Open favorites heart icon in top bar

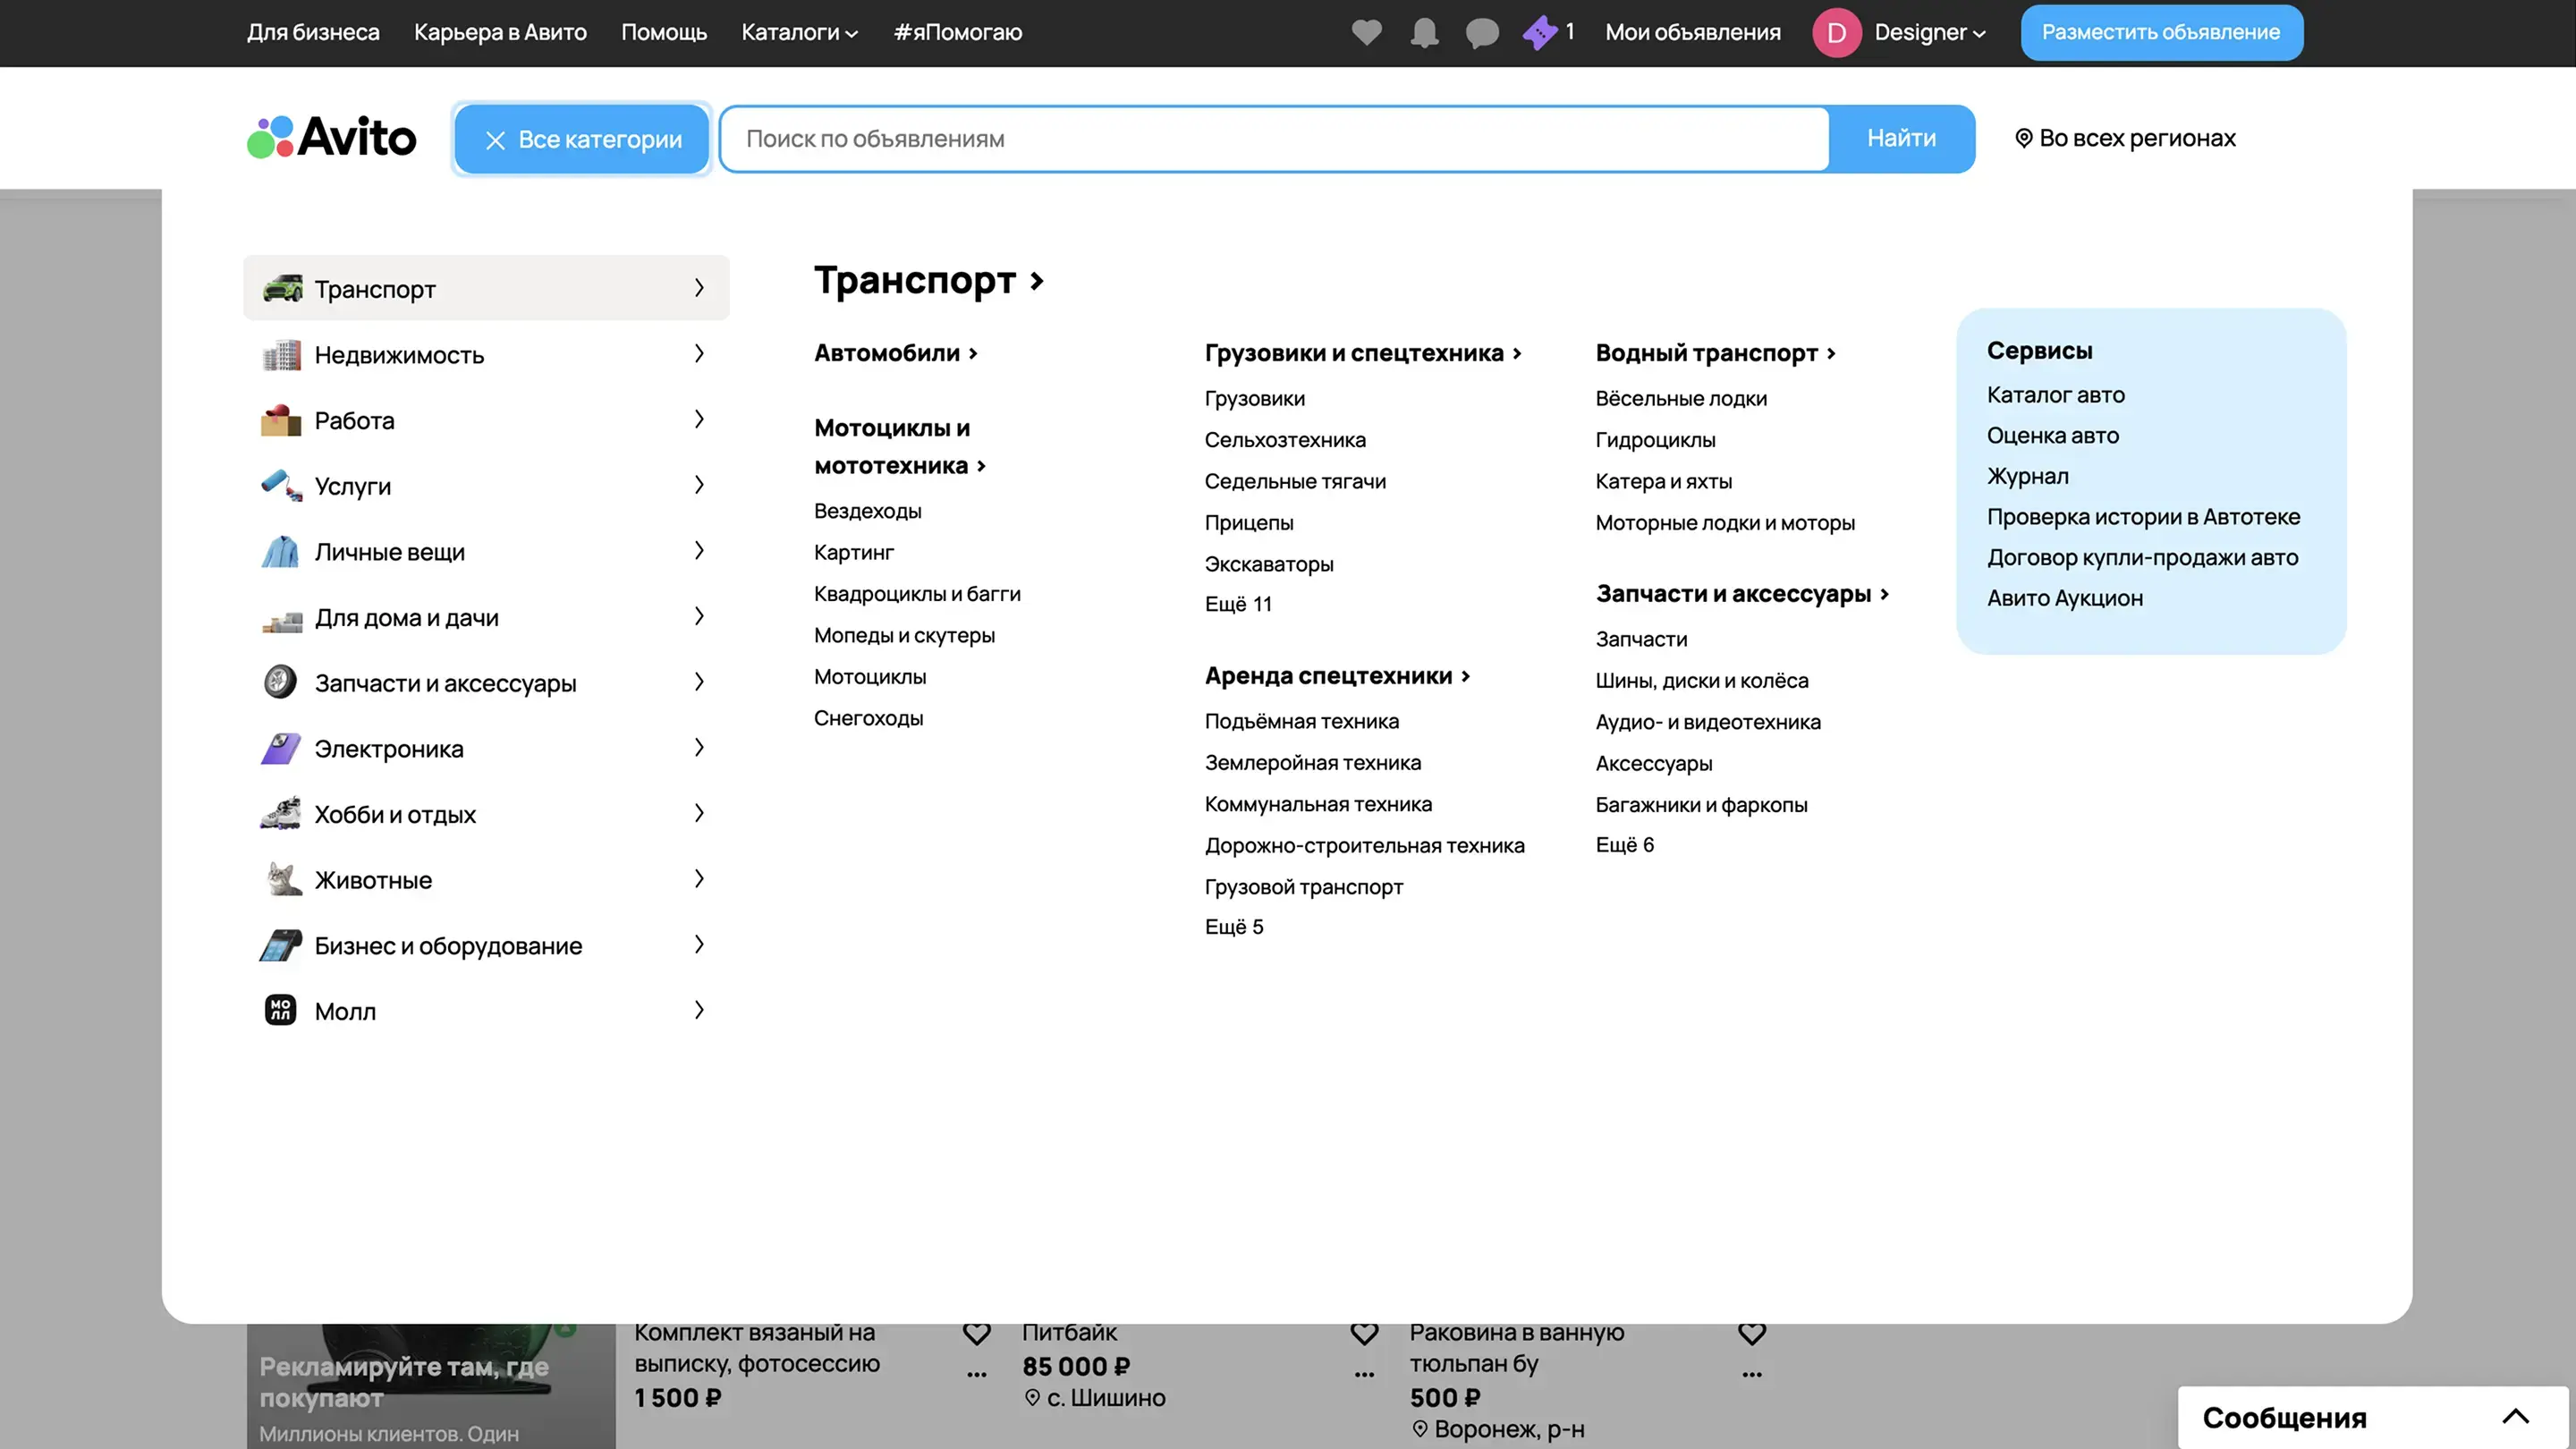point(1366,32)
